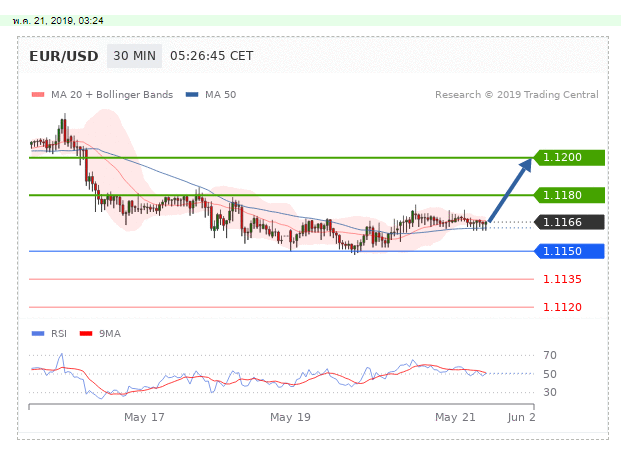Screen dimensions: 621x450
Task: Click the MA 50 blue legend swatch
Action: (192, 95)
